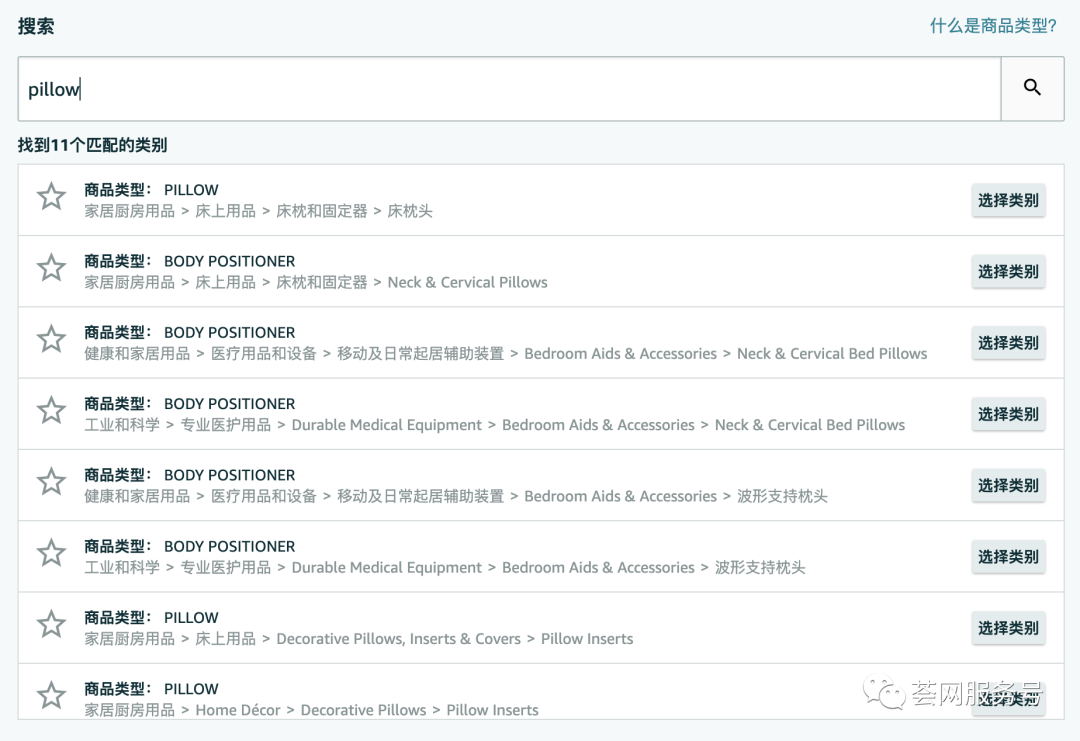Choose 选择类别 for 床枕和固定器 Neck & Cervical Pillows
This screenshot has height=741, width=1080.
(x=1008, y=272)
